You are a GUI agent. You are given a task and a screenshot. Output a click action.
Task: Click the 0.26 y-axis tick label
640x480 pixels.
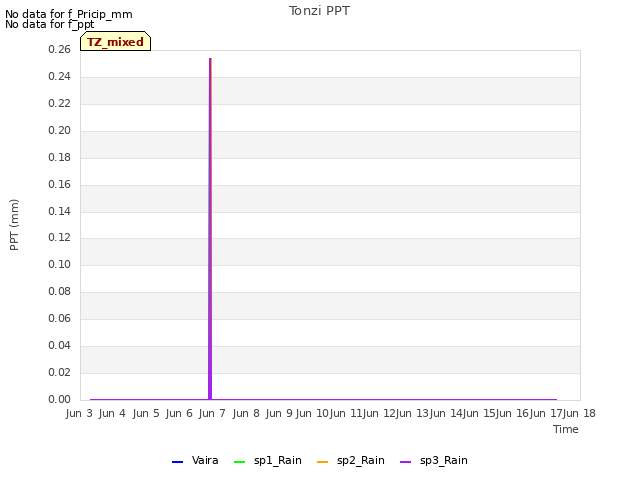(x=59, y=50)
